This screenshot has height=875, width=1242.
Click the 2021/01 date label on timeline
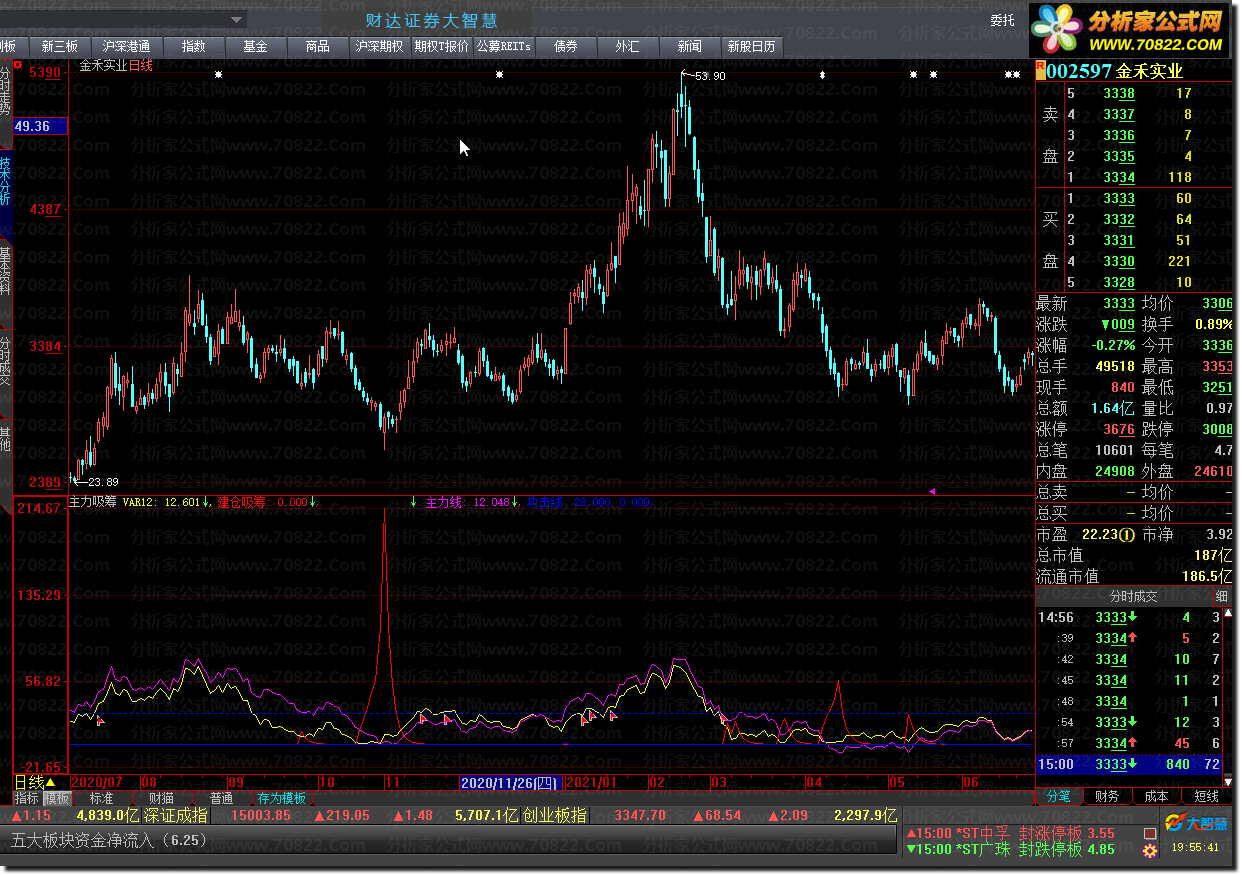click(594, 782)
